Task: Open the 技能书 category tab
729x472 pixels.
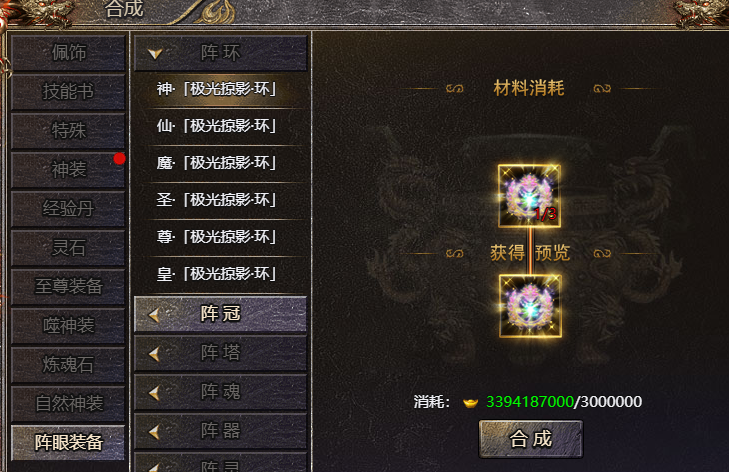Action: coord(68,91)
